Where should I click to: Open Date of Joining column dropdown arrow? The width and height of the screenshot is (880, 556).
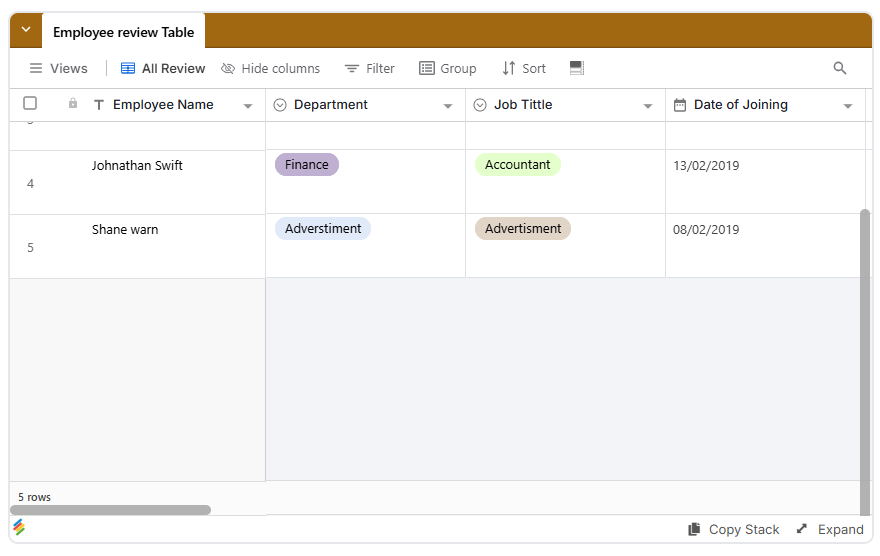(x=847, y=105)
